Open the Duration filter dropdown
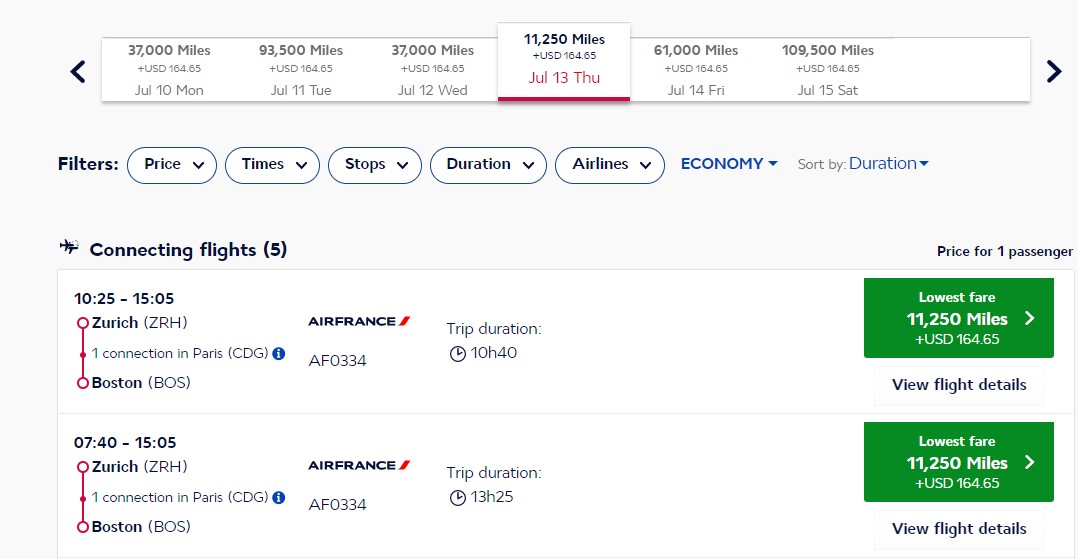This screenshot has height=559, width=1078. 488,165
